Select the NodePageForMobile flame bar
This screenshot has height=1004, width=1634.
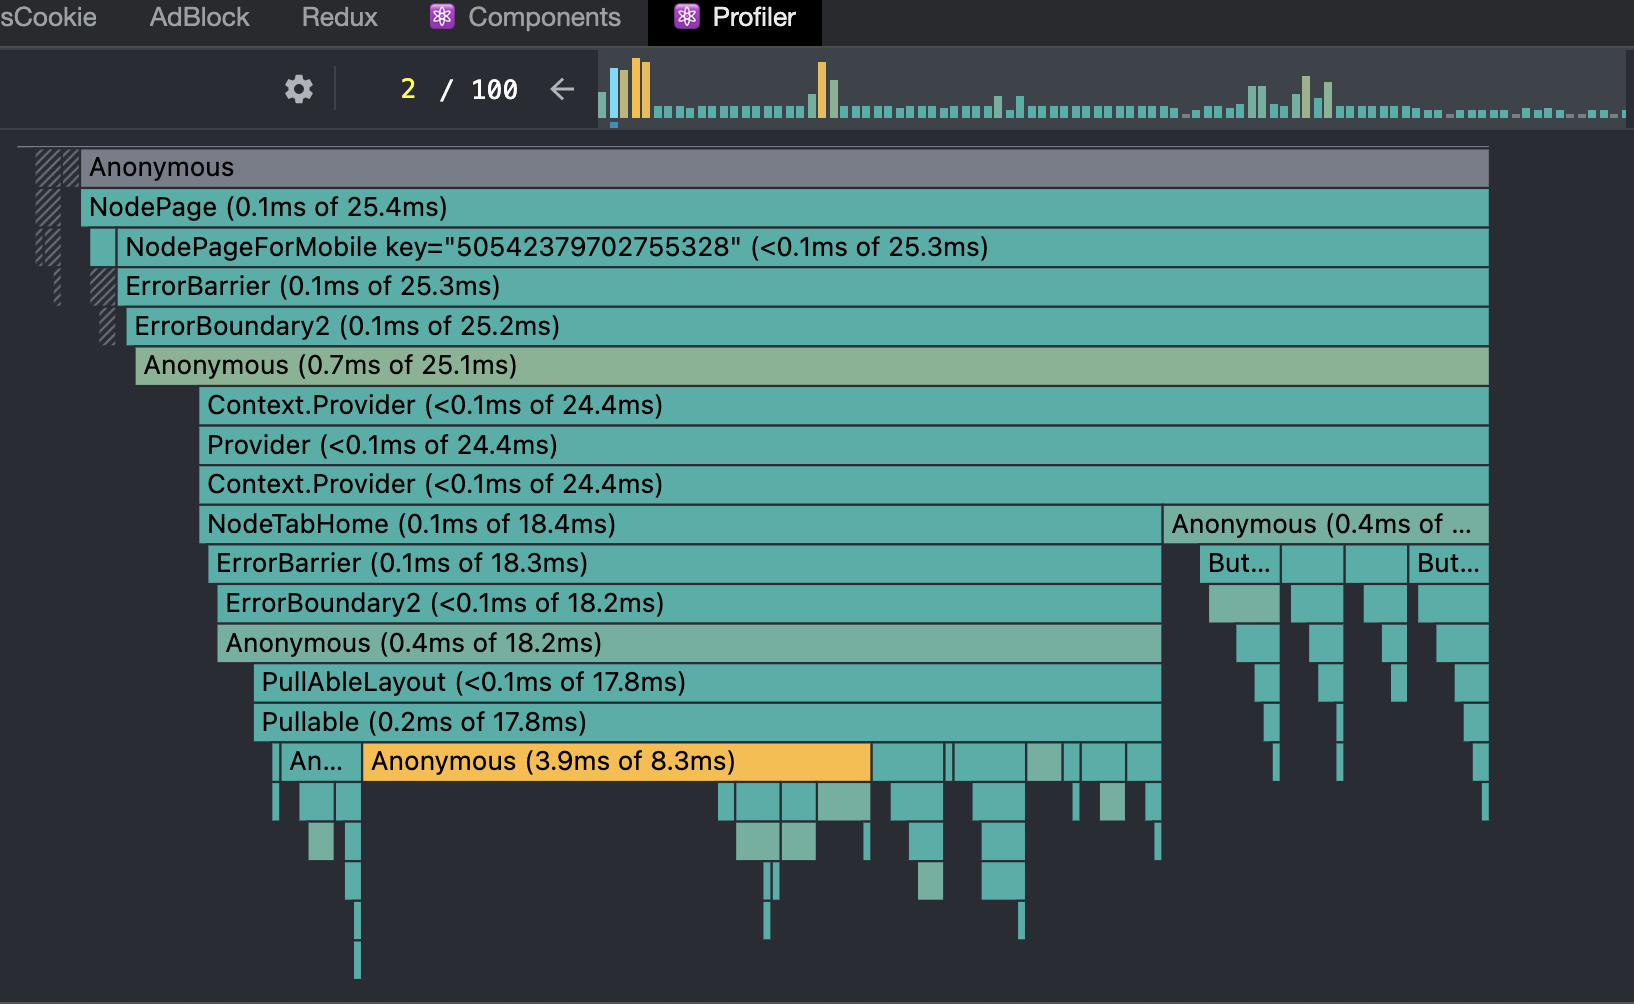(x=802, y=247)
